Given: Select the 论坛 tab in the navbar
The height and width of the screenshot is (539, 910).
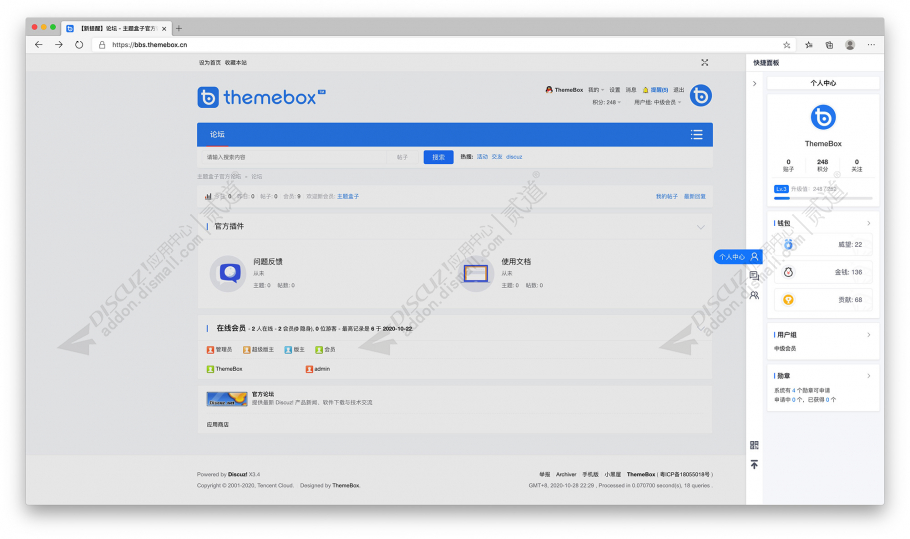Looking at the screenshot, I should coord(217,135).
